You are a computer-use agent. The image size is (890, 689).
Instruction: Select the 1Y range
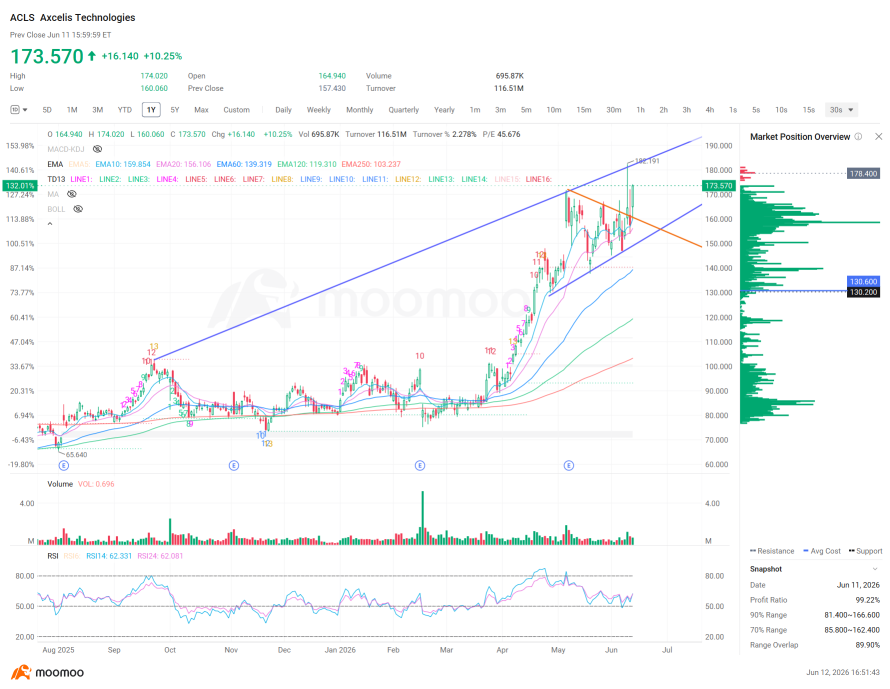point(151,110)
